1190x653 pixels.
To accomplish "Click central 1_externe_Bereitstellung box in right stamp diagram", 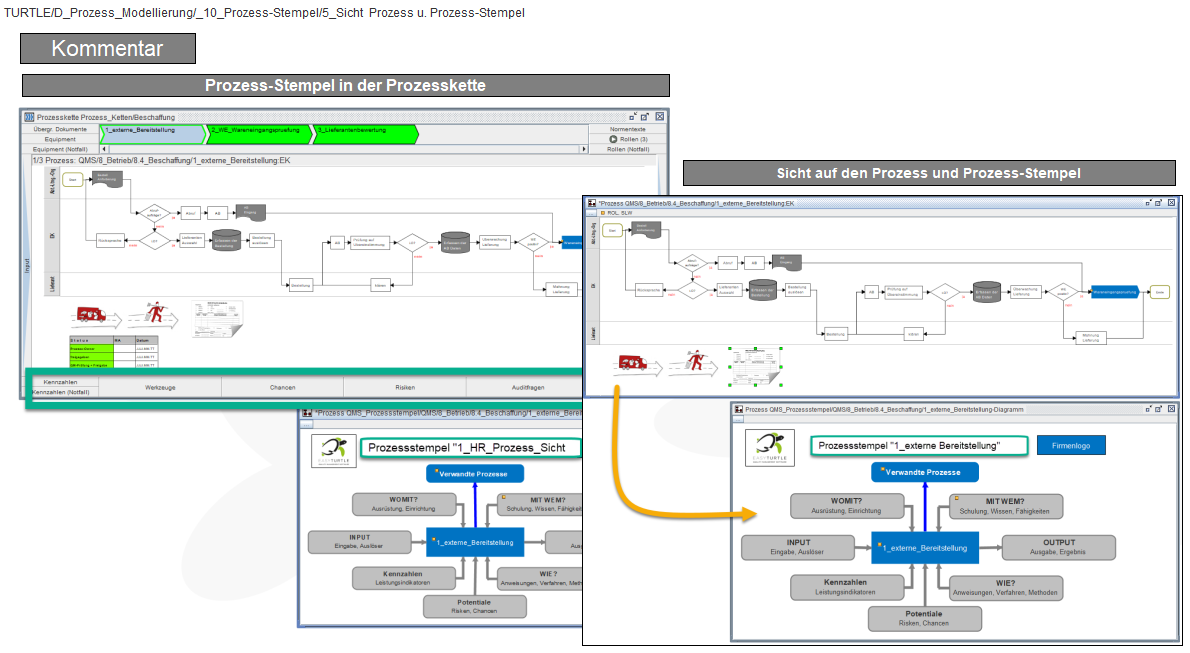I will [x=924, y=547].
